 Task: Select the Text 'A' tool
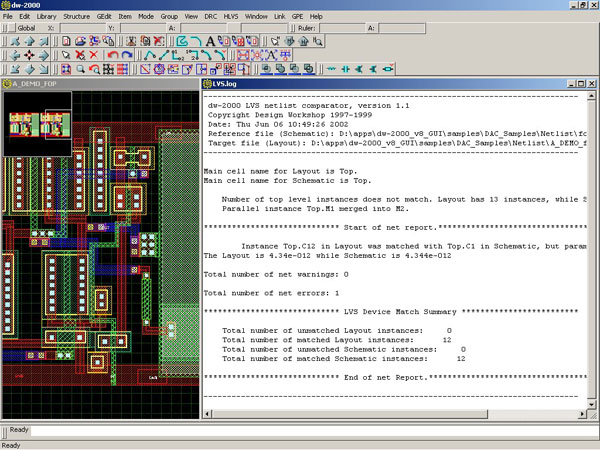pyautogui.click(x=211, y=41)
